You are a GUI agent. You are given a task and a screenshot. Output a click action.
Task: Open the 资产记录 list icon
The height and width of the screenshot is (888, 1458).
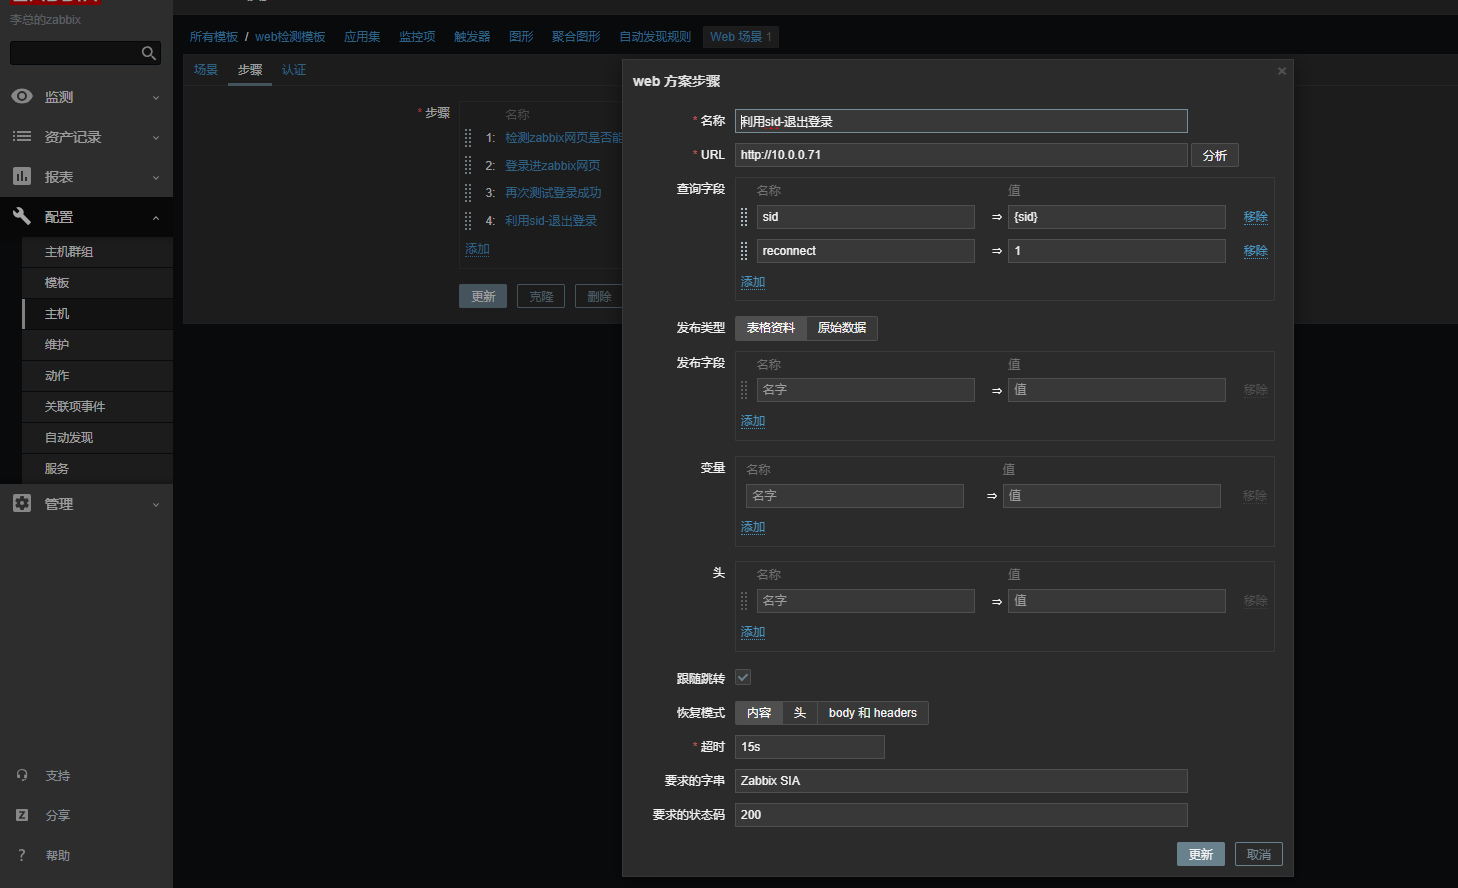[22, 136]
